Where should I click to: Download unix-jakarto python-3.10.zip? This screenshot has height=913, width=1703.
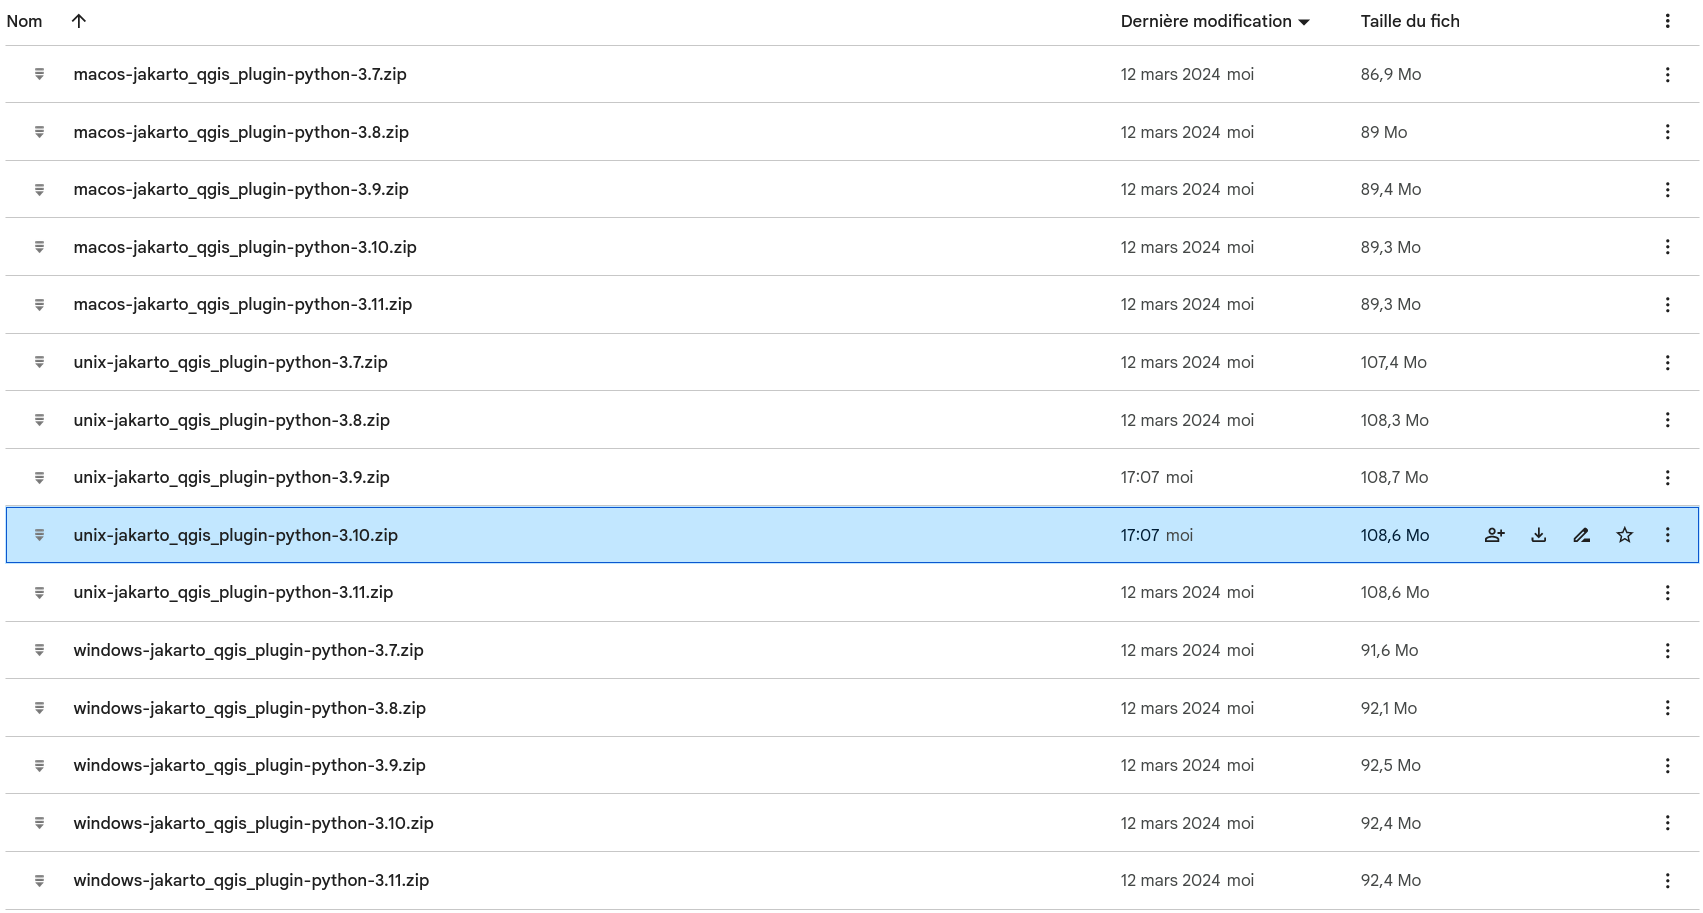[1539, 535]
